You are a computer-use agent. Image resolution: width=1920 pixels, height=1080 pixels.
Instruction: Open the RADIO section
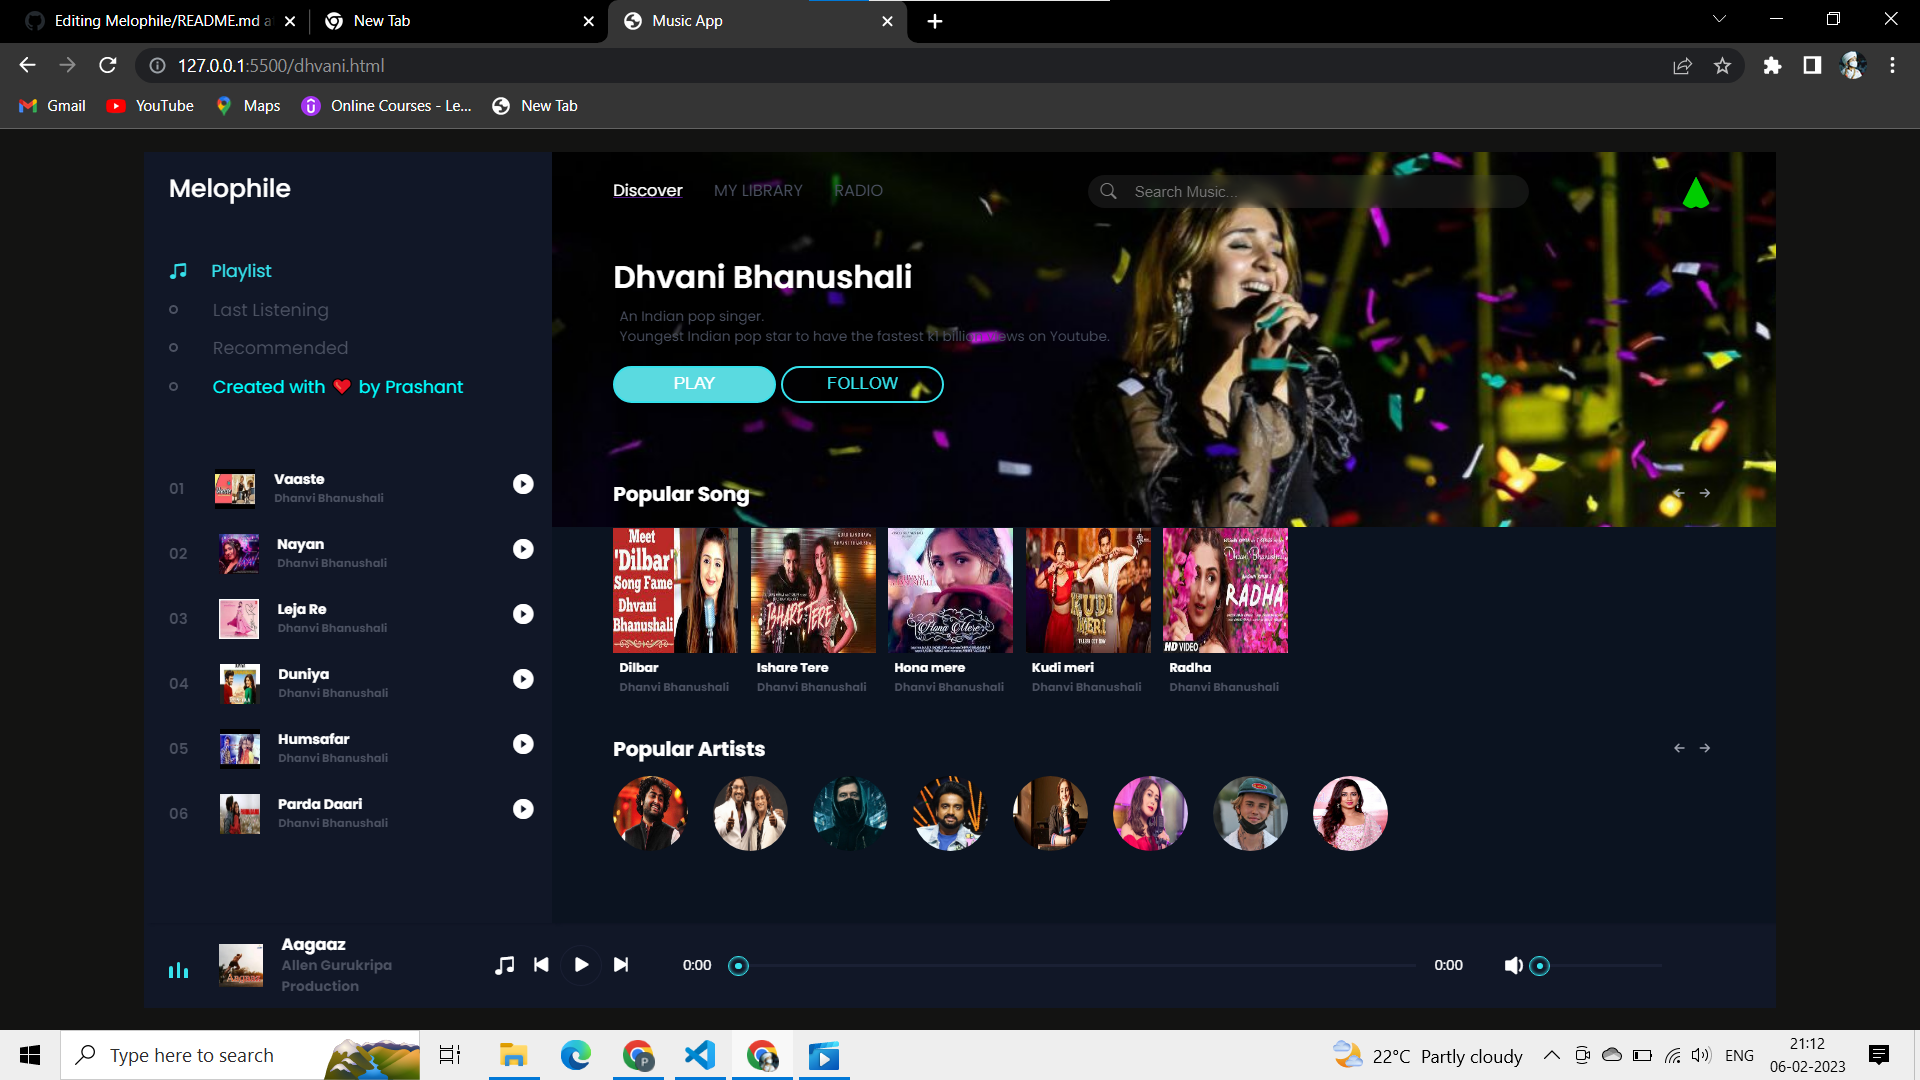pos(858,190)
